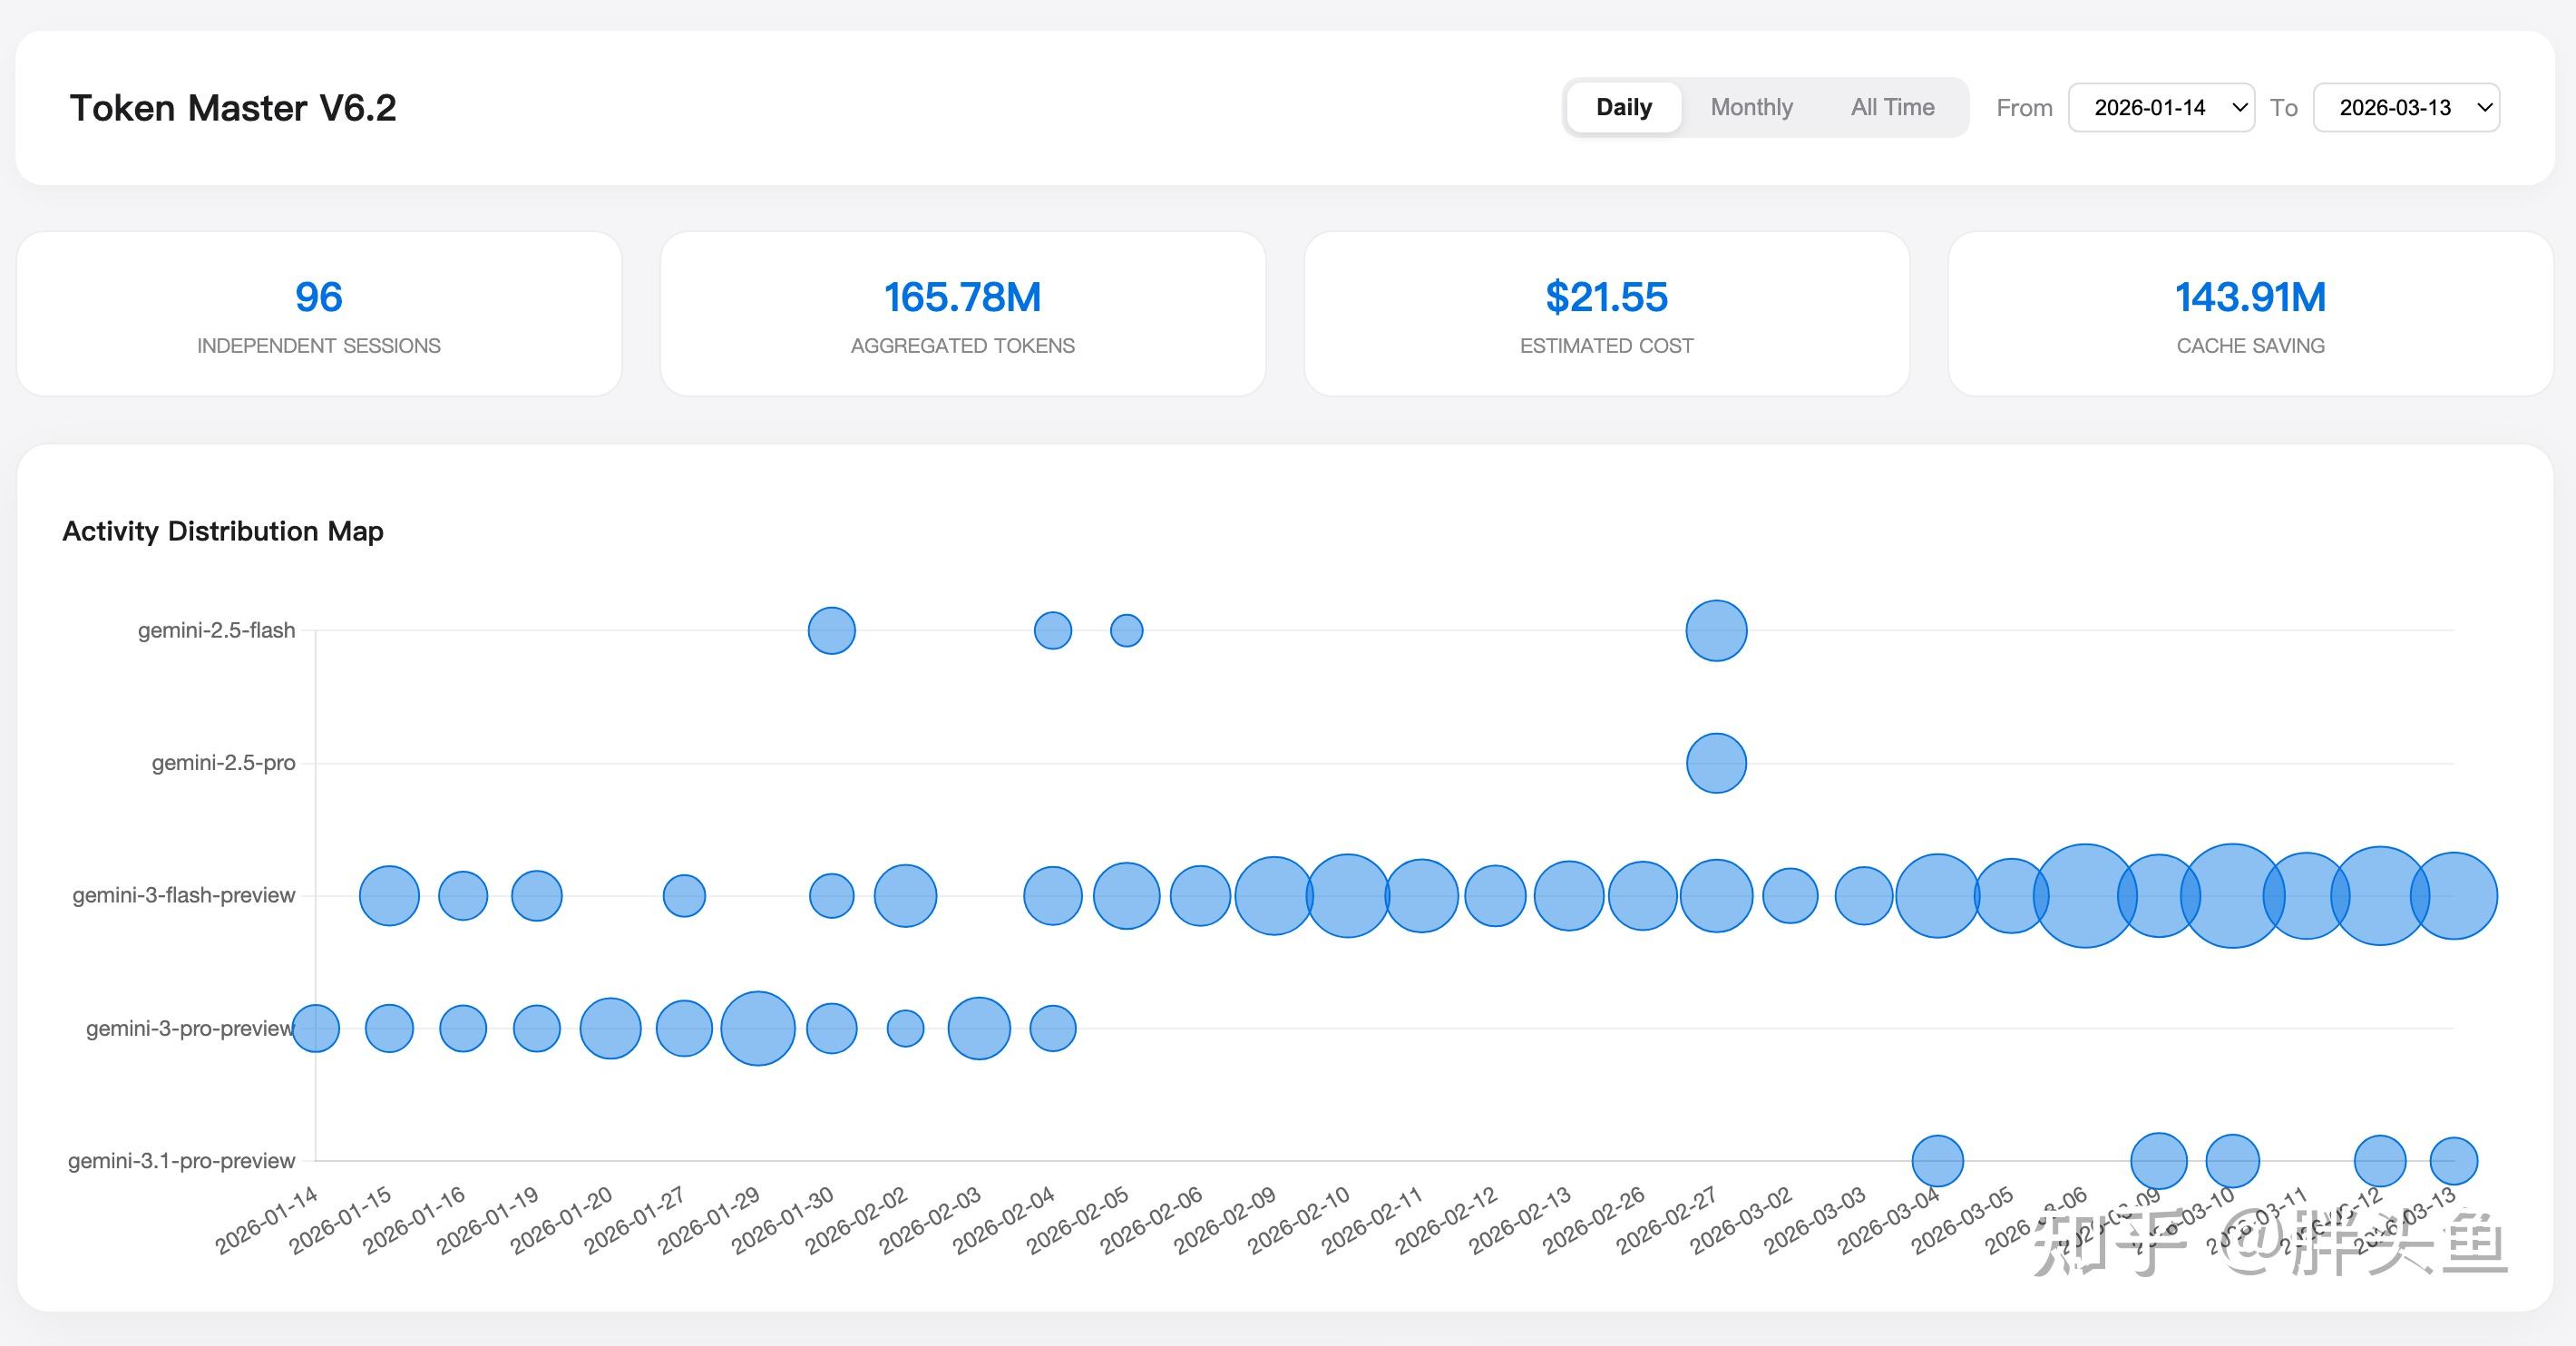The height and width of the screenshot is (1346, 2576).
Task: Click the $21.55 Estimated Cost card
Action: click(x=1607, y=314)
